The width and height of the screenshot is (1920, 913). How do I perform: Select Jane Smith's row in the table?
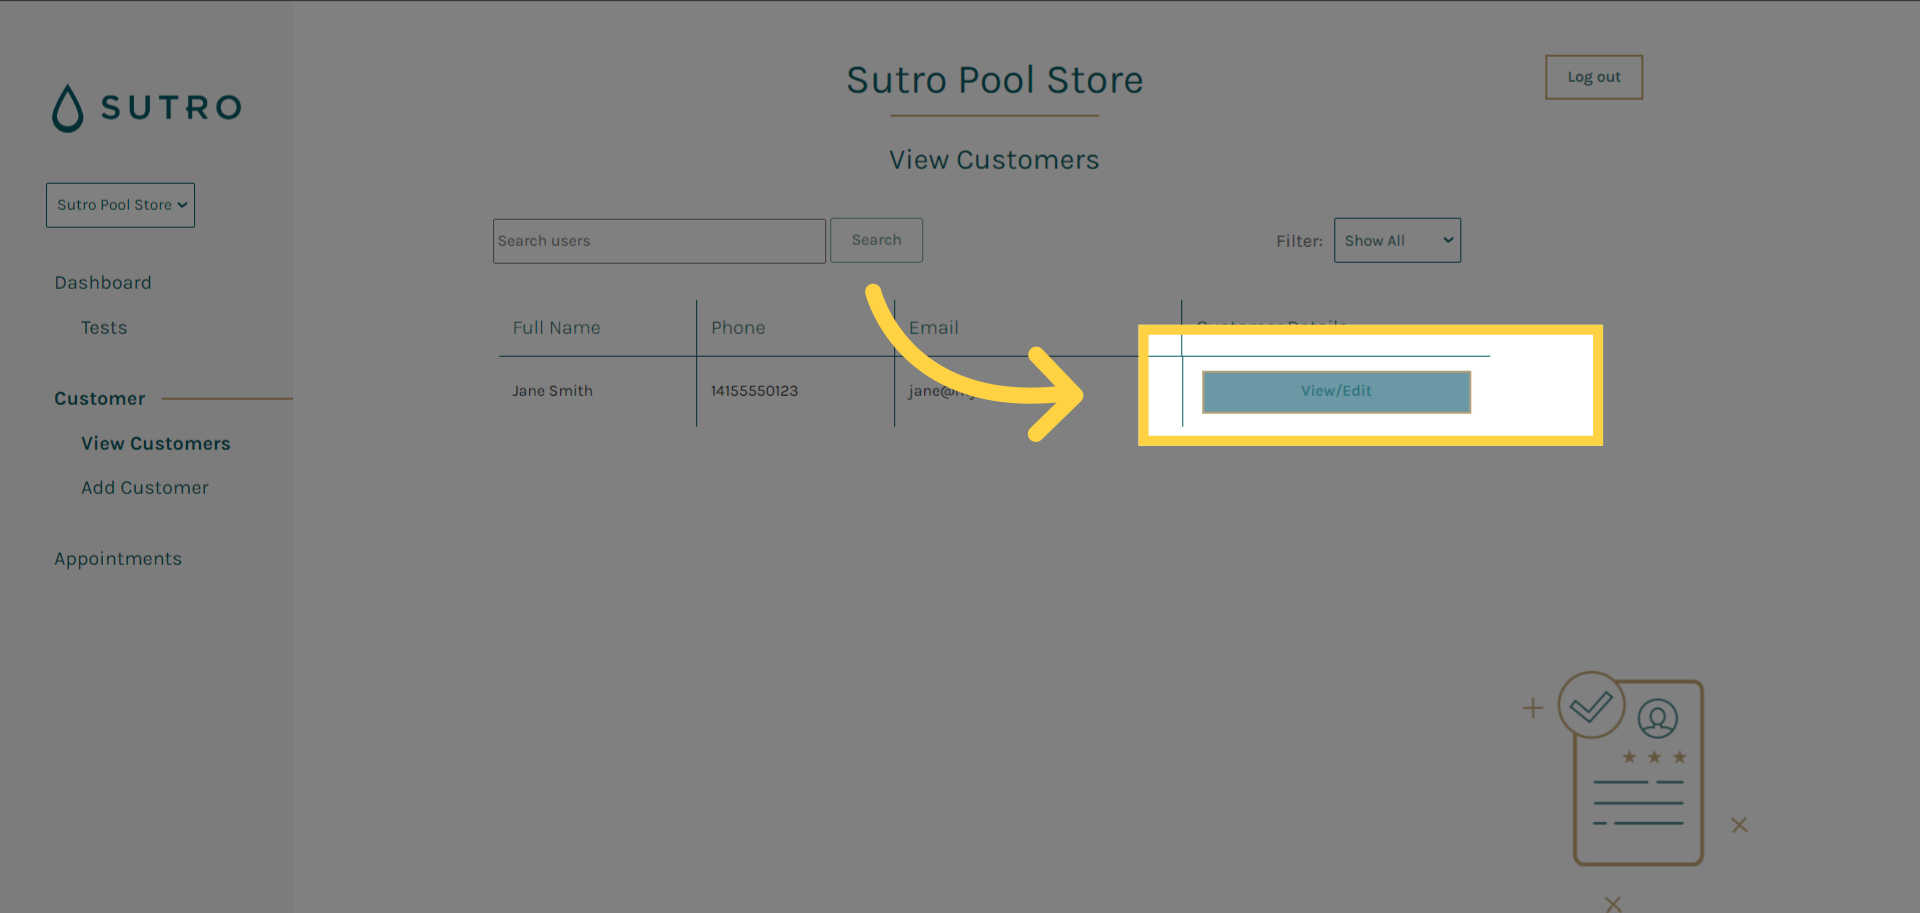[x=552, y=390]
